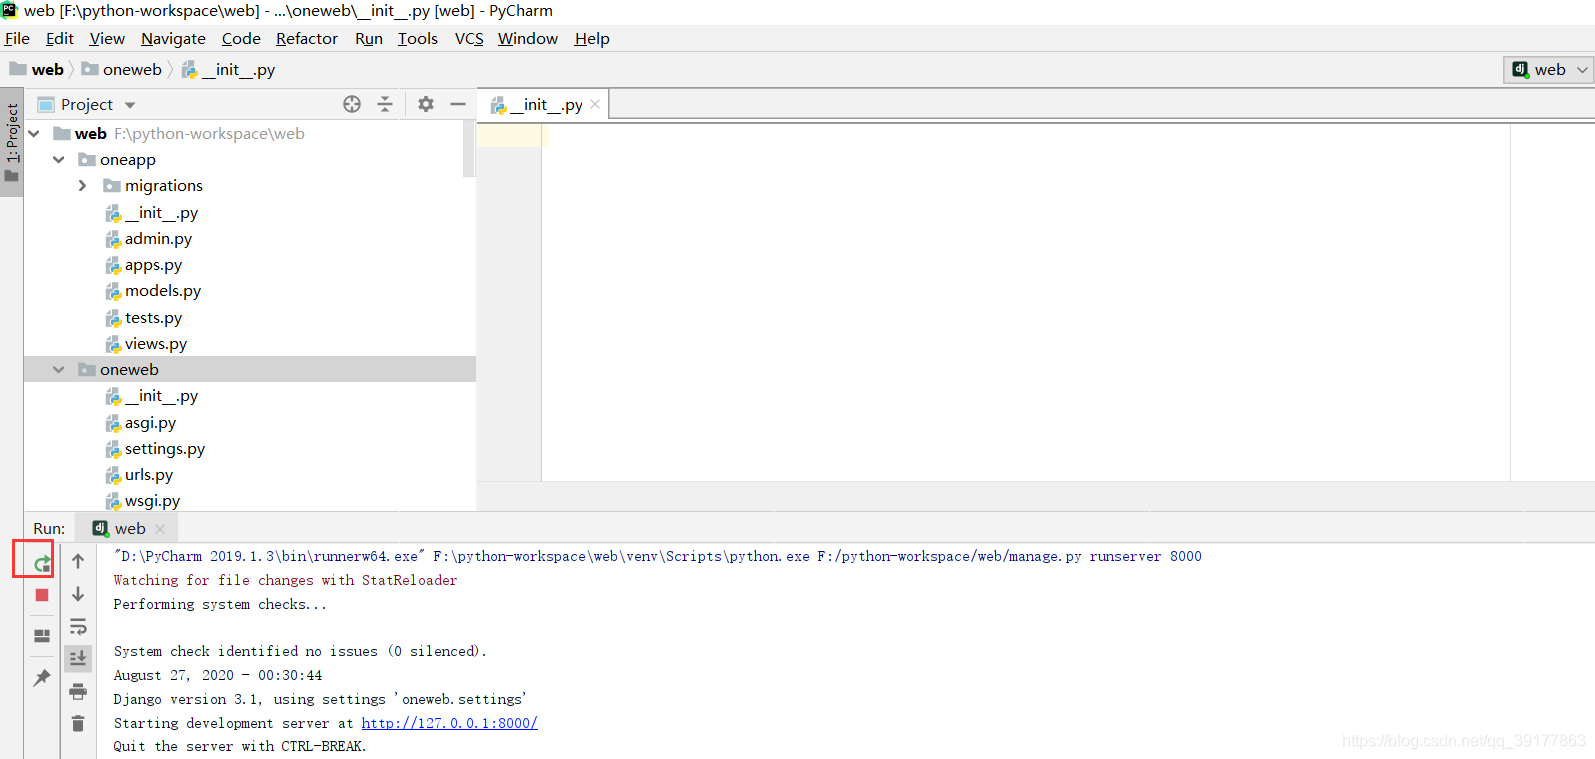
Task: Open the File menu
Action: point(17,38)
